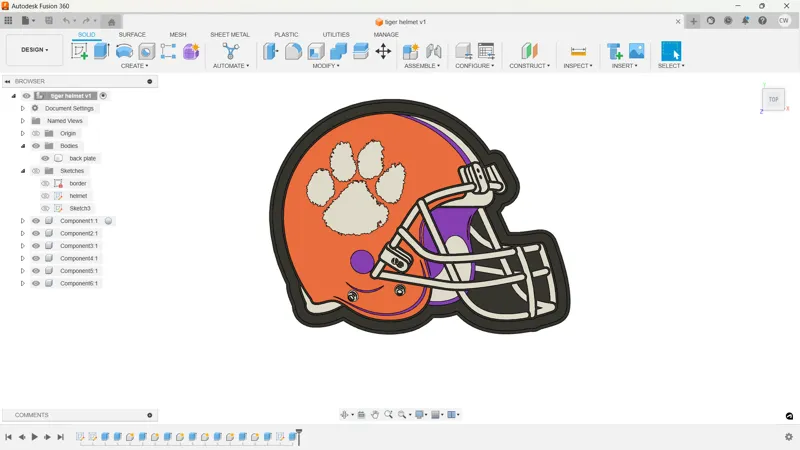Image resolution: width=800 pixels, height=450 pixels.
Task: Expand Named Views node
Action: pos(22,121)
